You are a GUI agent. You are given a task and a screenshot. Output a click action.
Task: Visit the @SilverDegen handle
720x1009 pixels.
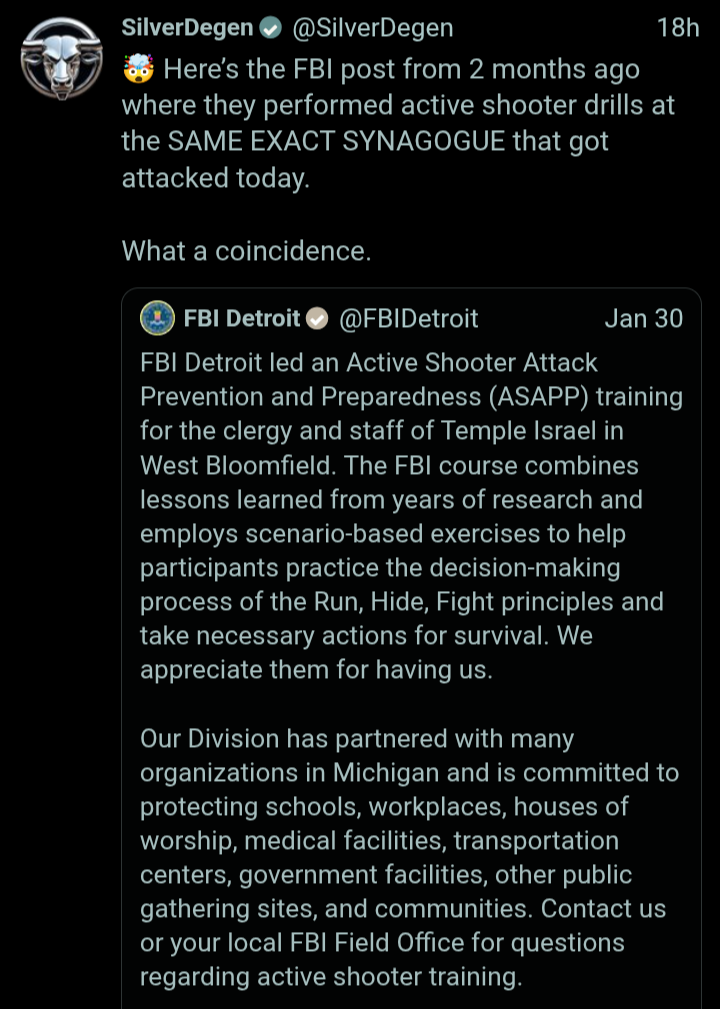(372, 28)
